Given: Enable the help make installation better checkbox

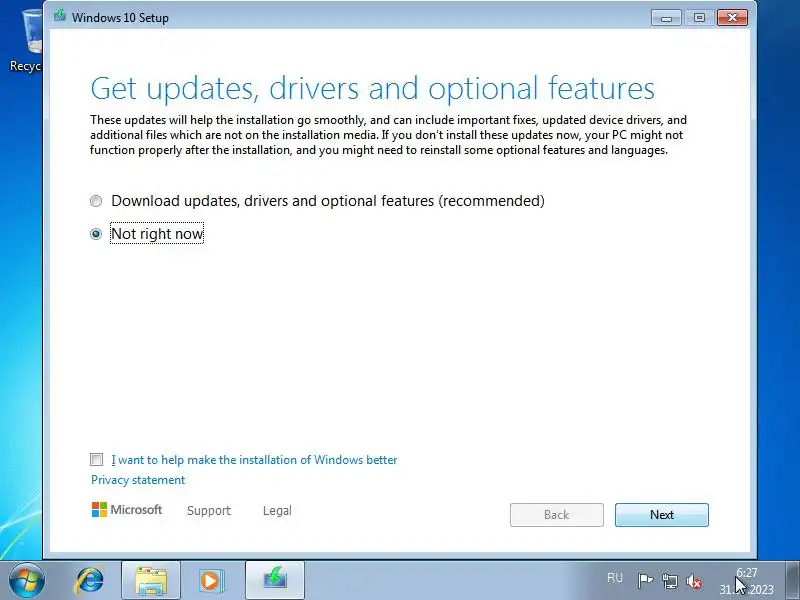Looking at the screenshot, I should tap(96, 460).
